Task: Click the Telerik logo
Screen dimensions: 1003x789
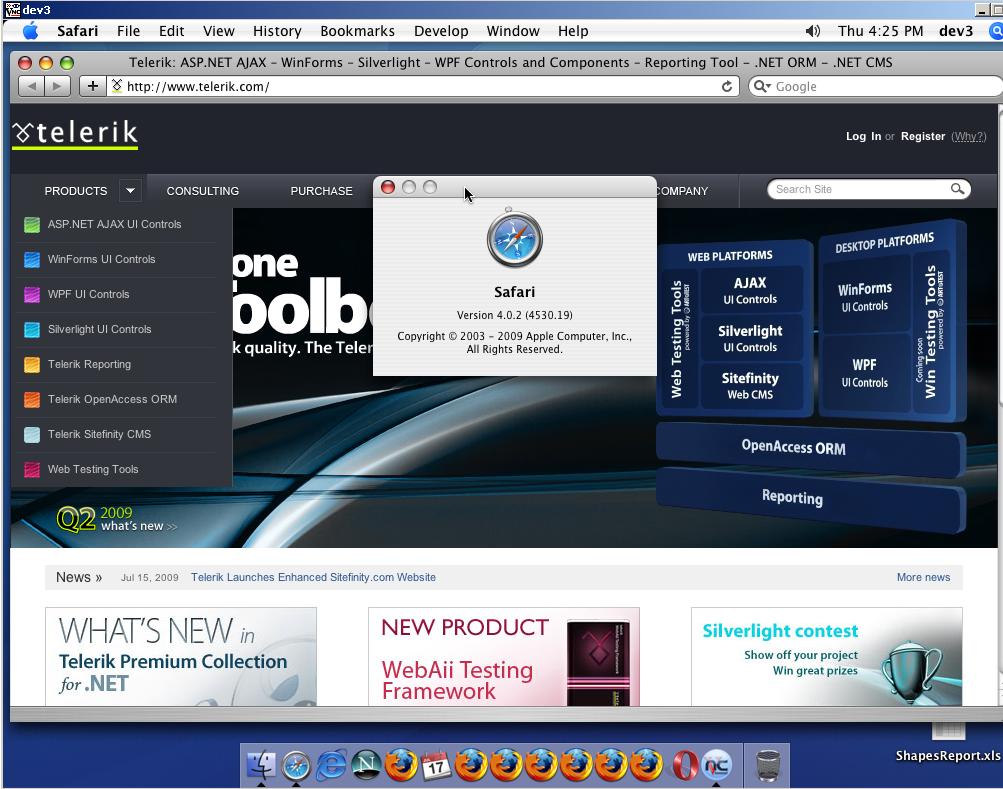Action: (x=75, y=134)
